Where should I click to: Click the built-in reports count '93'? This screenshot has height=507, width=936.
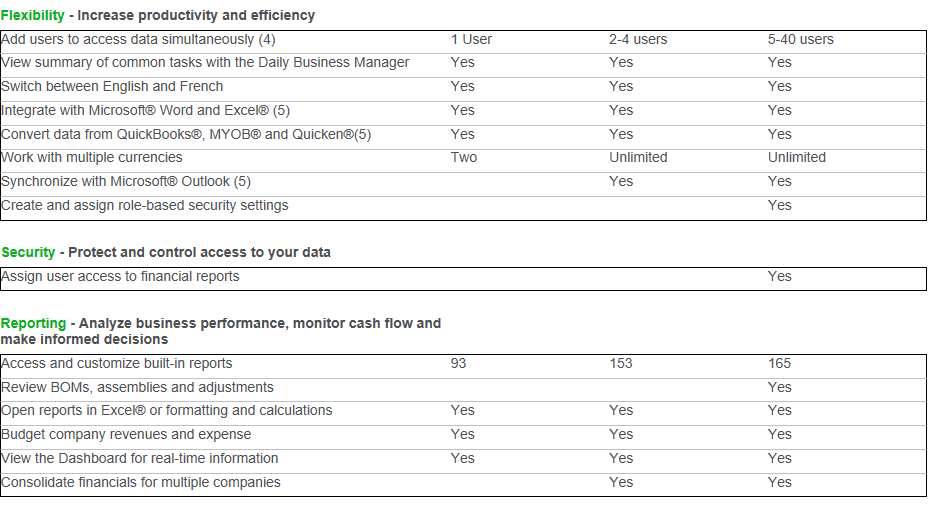coord(459,363)
